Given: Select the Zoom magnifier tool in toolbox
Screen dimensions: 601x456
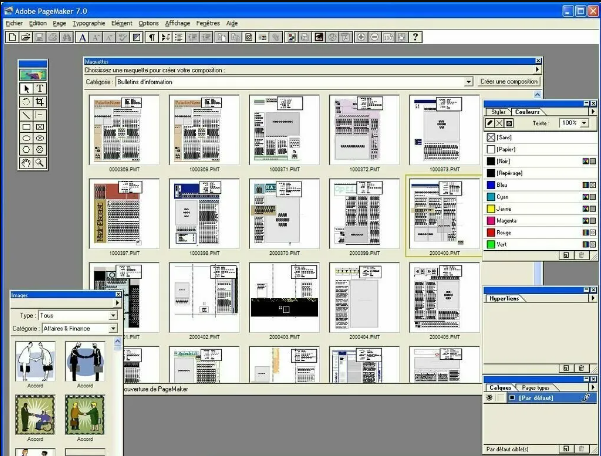Looking at the screenshot, I should [39, 163].
